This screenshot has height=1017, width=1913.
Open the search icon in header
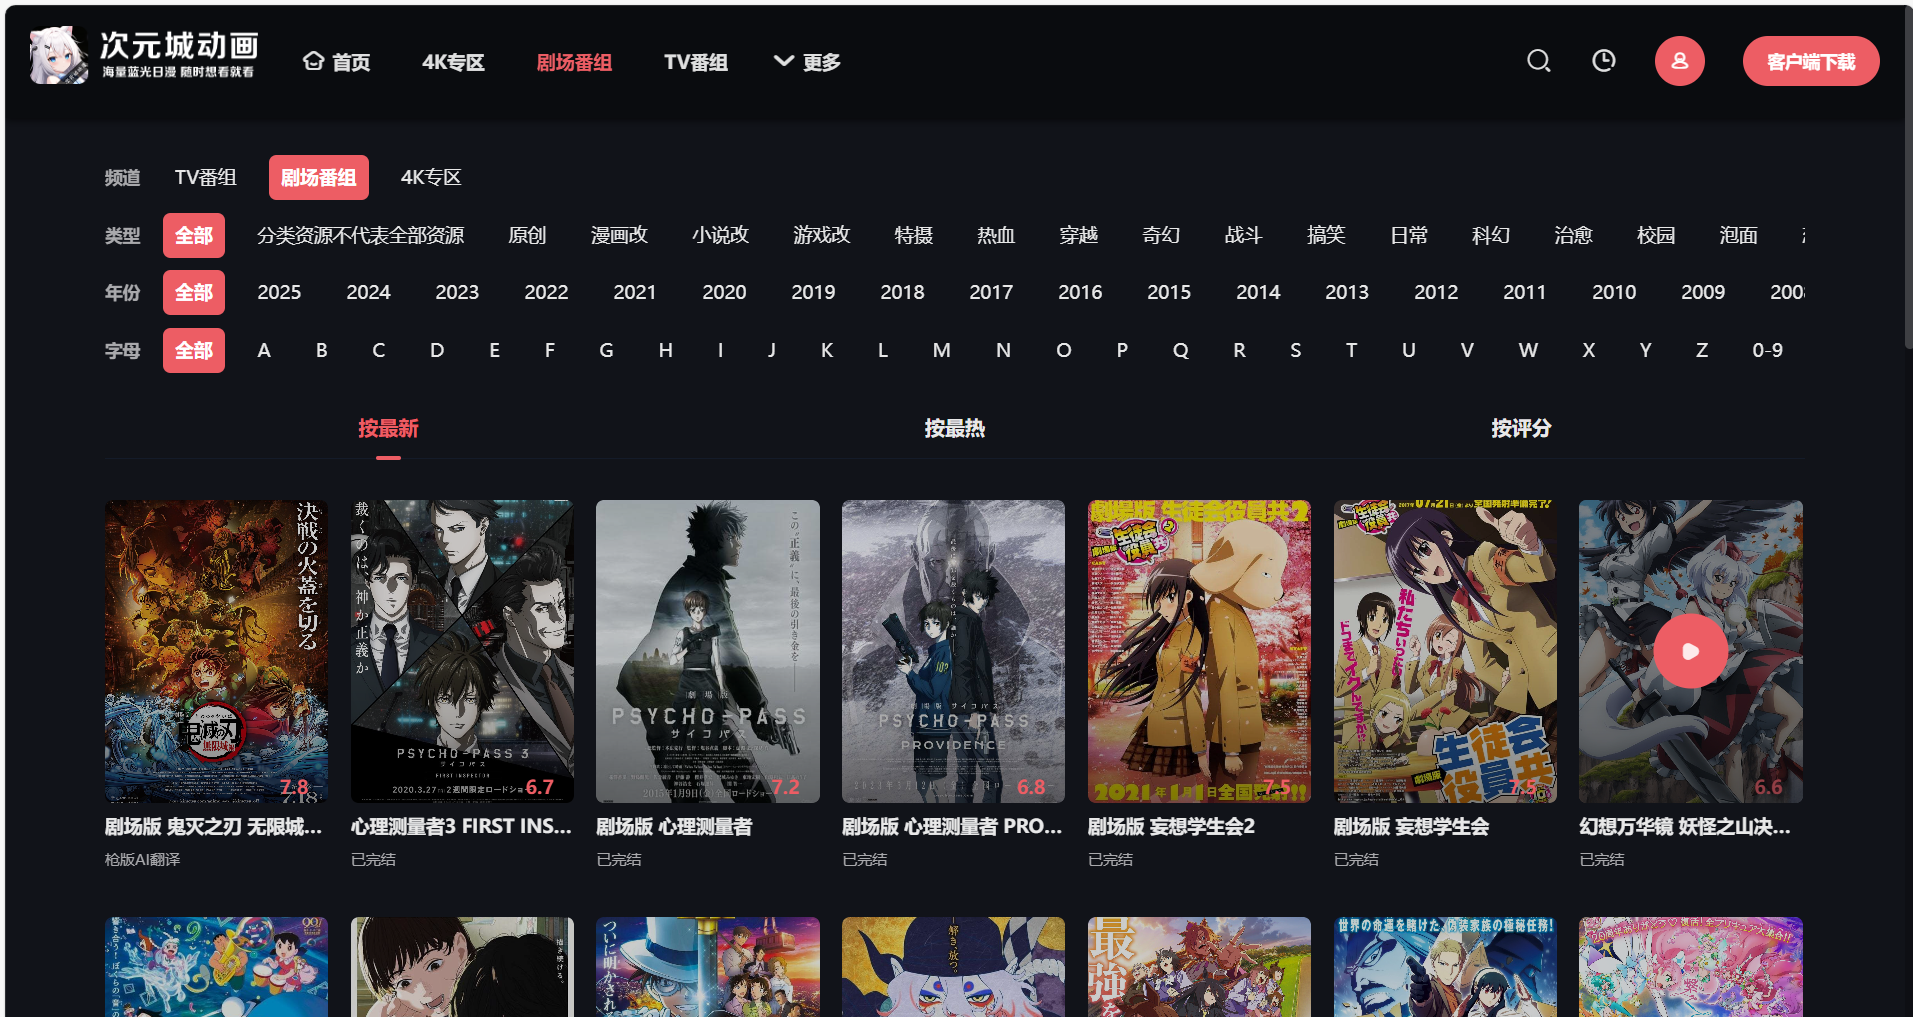click(1539, 61)
